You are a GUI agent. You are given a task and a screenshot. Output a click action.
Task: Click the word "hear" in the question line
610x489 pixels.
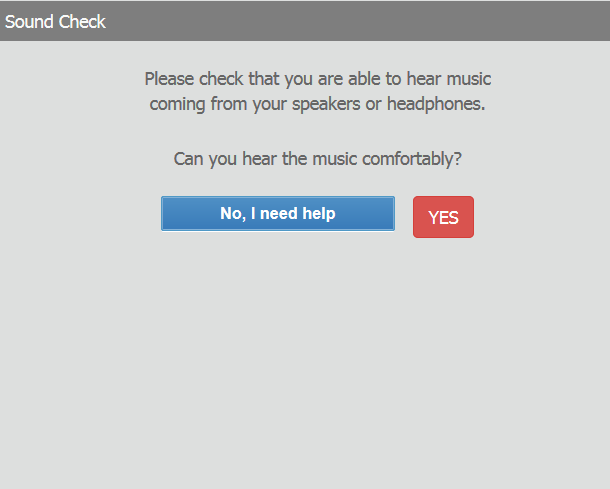coord(260,158)
